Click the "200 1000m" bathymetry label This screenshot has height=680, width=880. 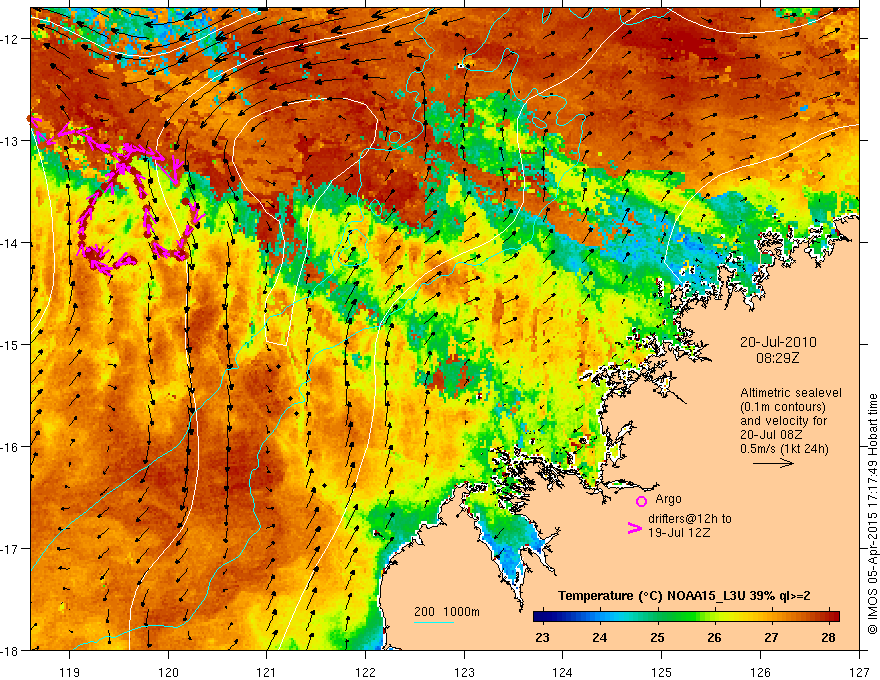[x=447, y=612]
